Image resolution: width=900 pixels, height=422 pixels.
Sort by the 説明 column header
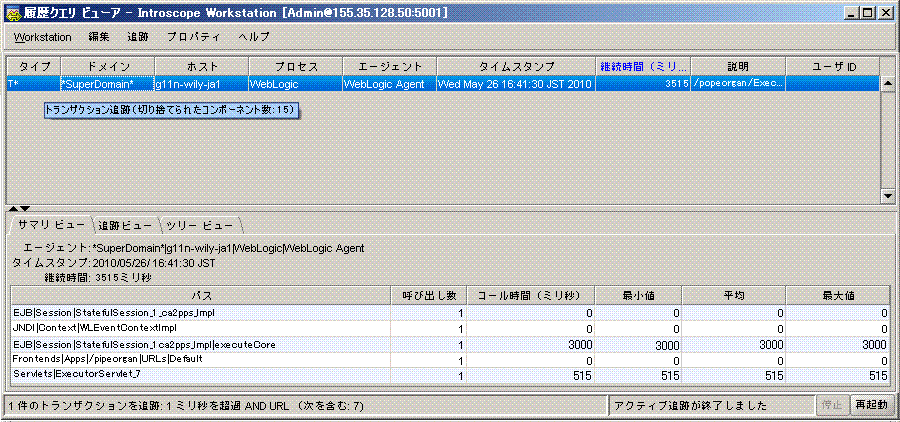(x=738, y=67)
